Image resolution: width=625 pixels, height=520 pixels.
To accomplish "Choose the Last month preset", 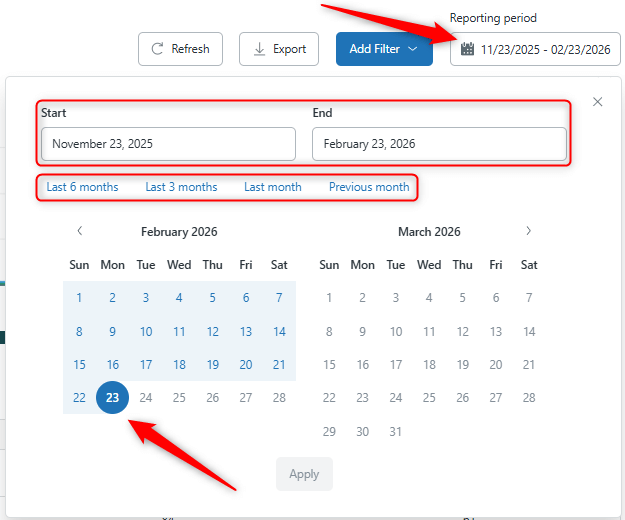I will pyautogui.click(x=273, y=187).
